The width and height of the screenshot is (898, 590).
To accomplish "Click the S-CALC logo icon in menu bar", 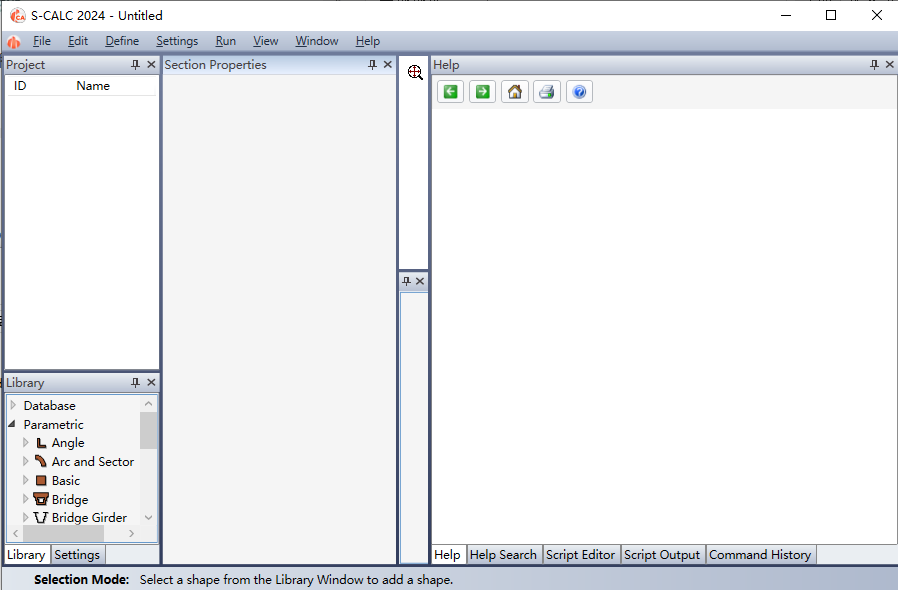I will coord(14,41).
